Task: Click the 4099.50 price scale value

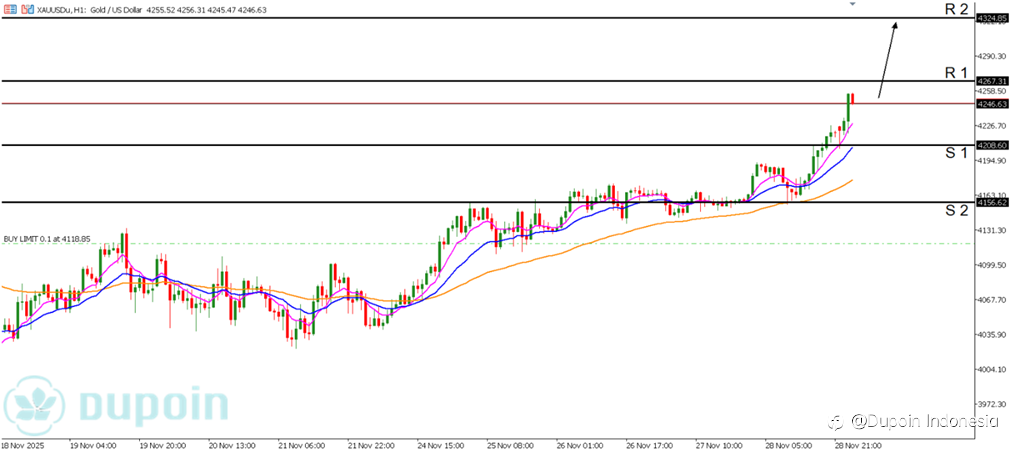Action: [993, 265]
